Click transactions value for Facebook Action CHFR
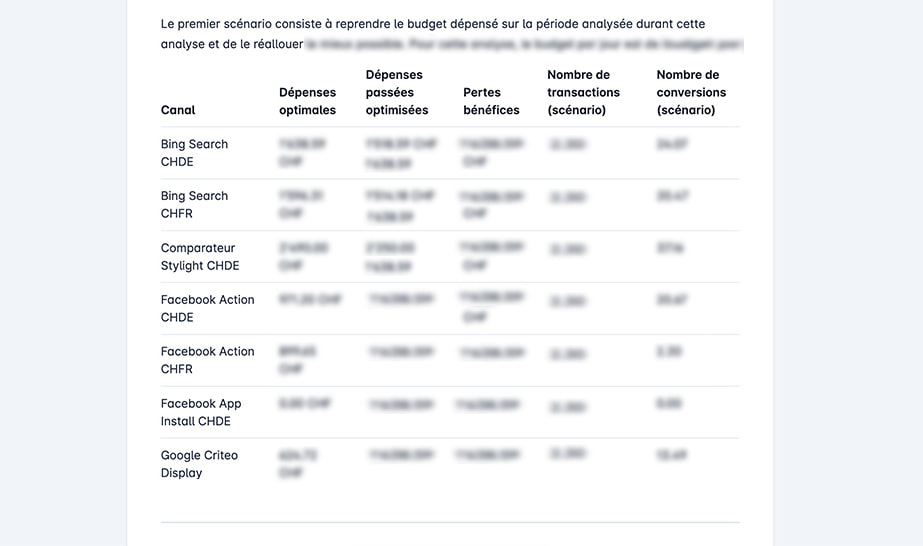The width and height of the screenshot is (923, 546). 567,354
